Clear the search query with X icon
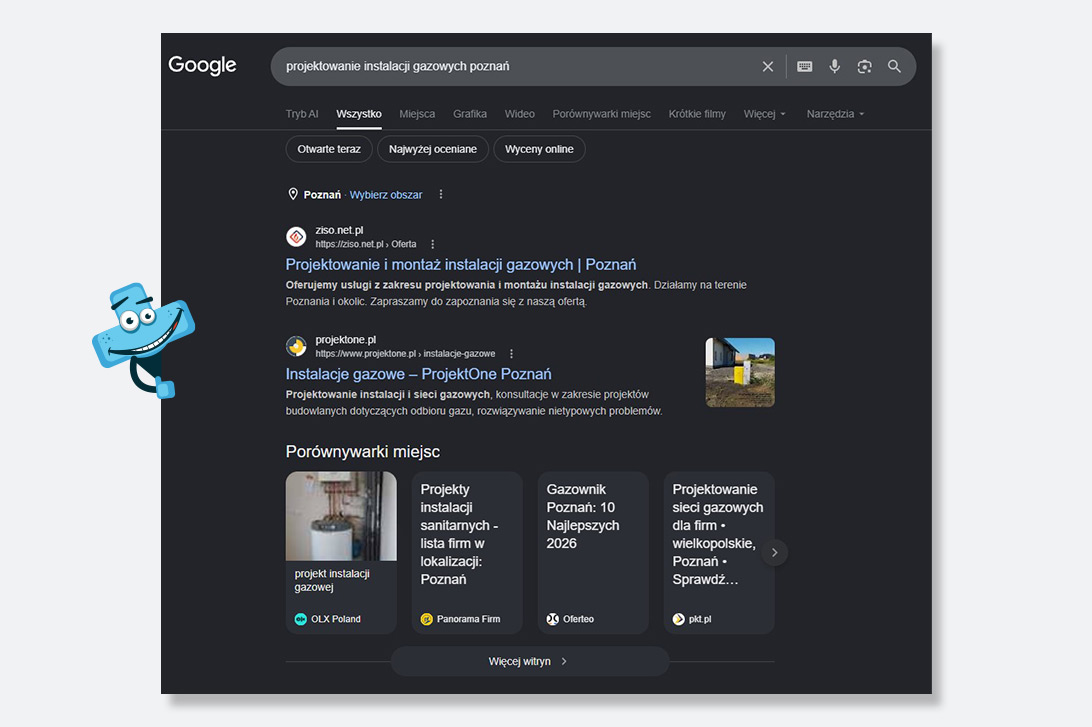 [x=767, y=66]
